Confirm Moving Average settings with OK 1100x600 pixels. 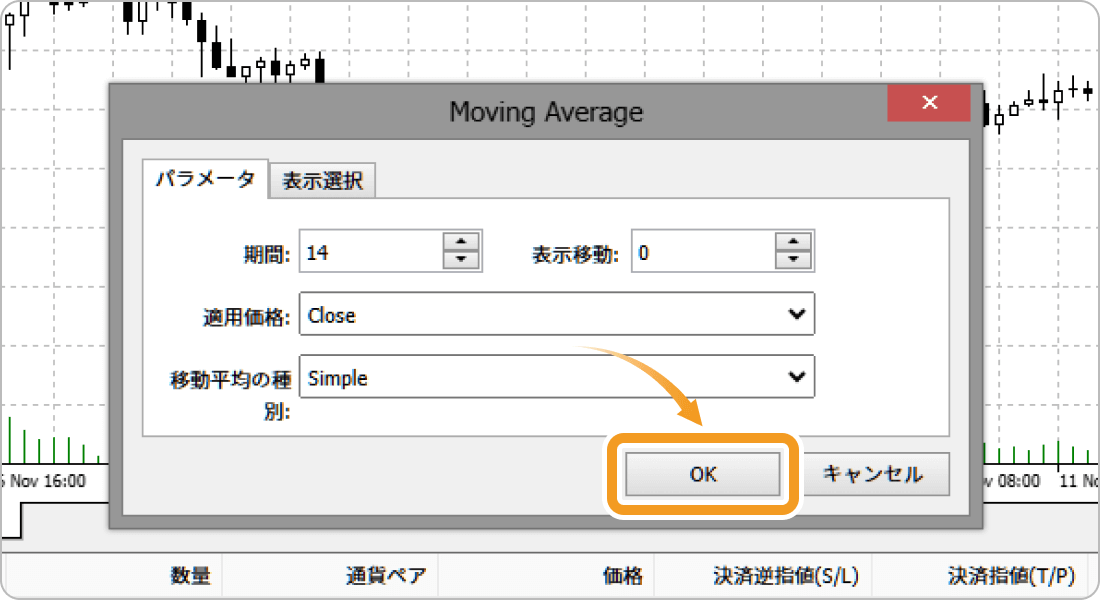click(702, 474)
